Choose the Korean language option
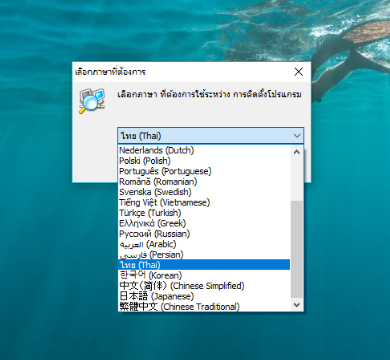The width and height of the screenshot is (390, 360). point(204,275)
